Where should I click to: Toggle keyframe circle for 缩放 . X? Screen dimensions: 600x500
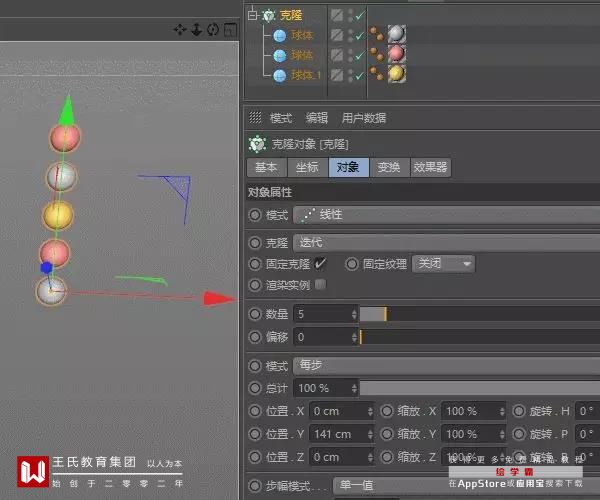point(387,411)
